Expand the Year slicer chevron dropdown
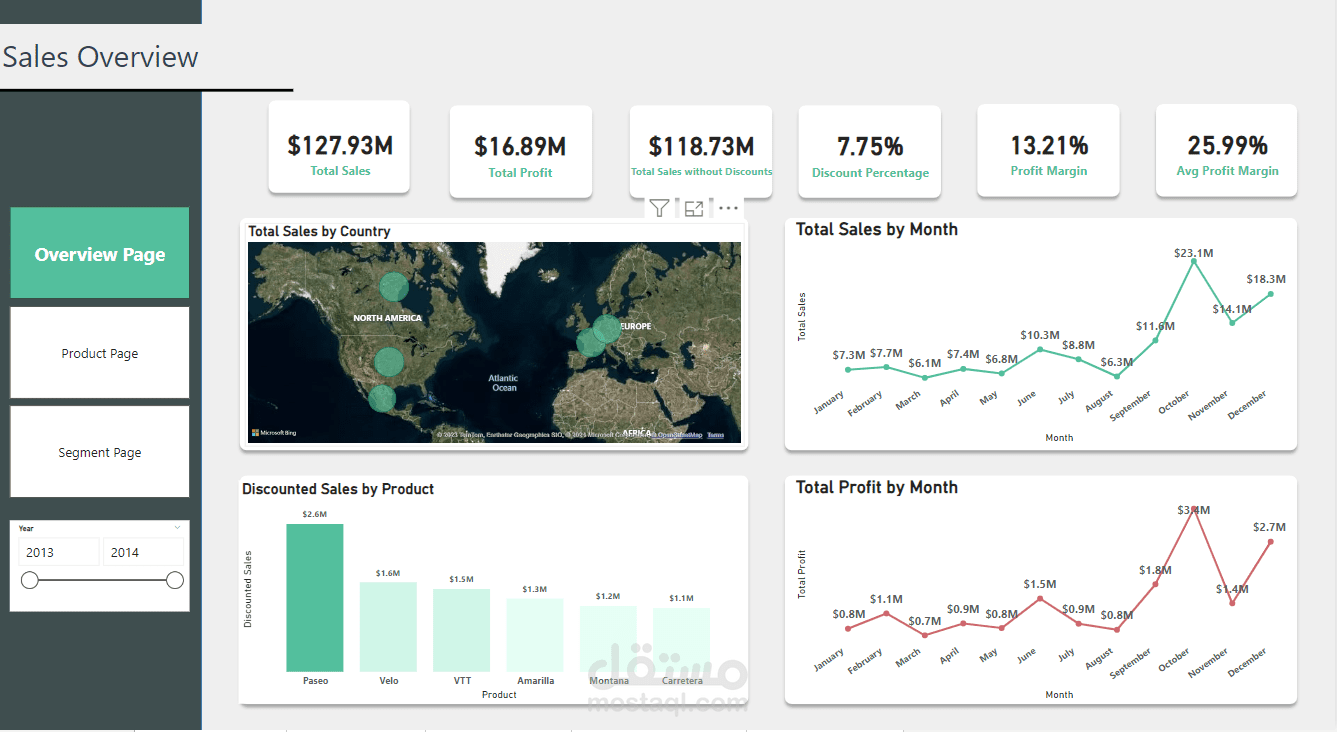This screenshot has height=732, width=1337. (177, 527)
